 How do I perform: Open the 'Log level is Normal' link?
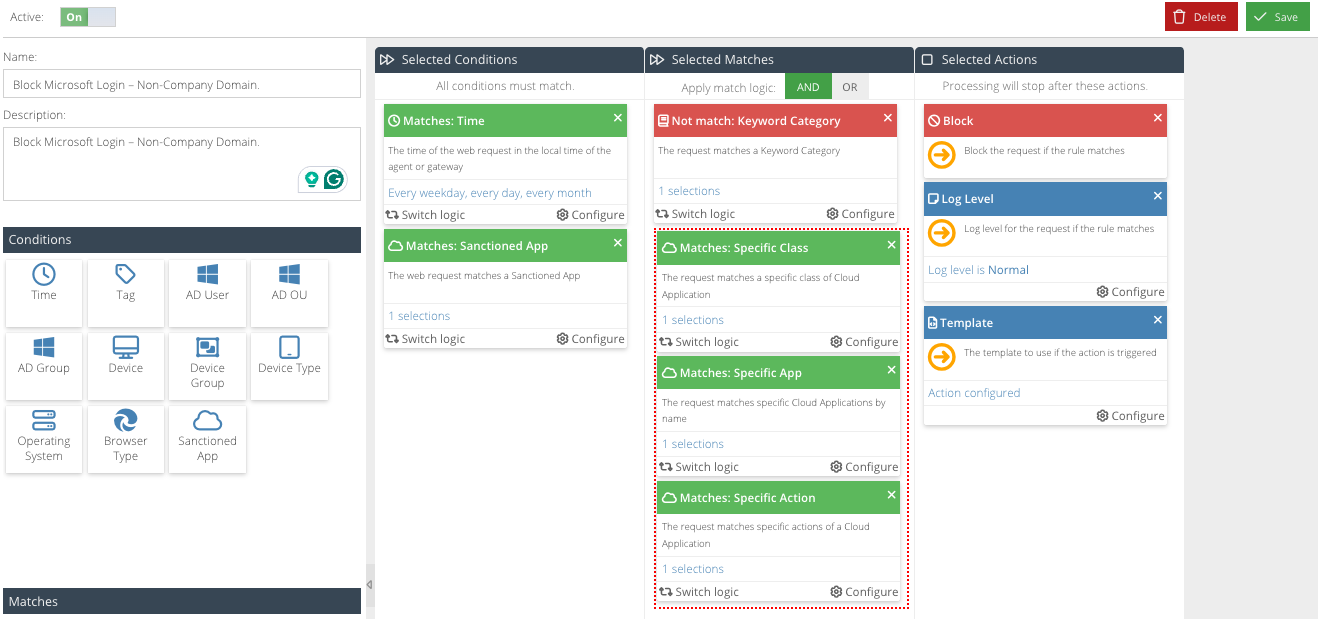[x=978, y=270]
